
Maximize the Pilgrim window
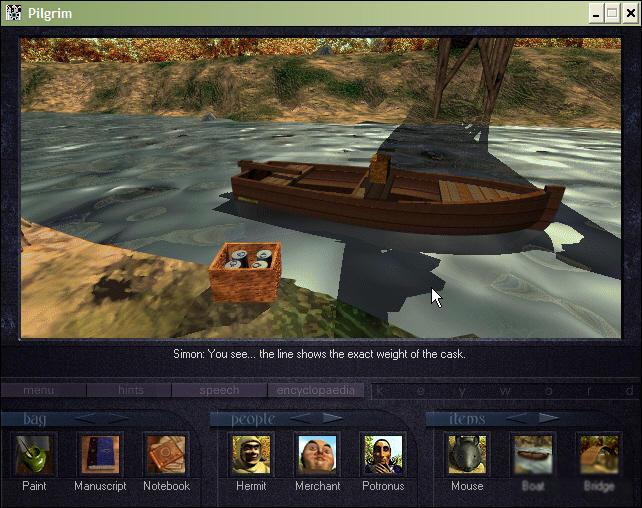point(613,14)
